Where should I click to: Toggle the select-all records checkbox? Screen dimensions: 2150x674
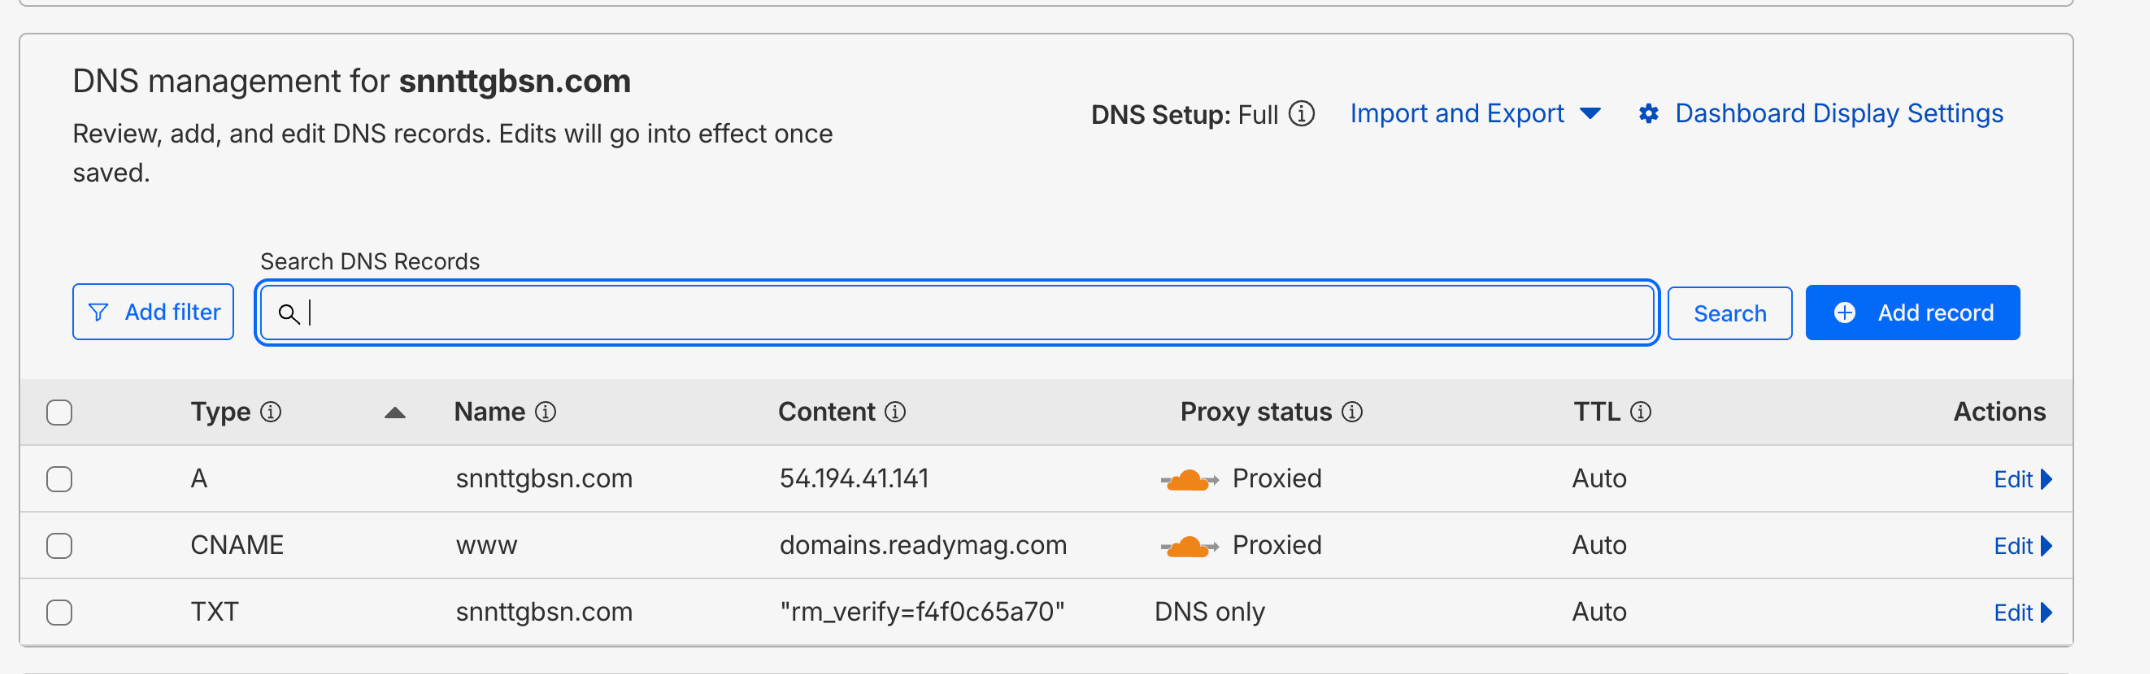pos(60,412)
